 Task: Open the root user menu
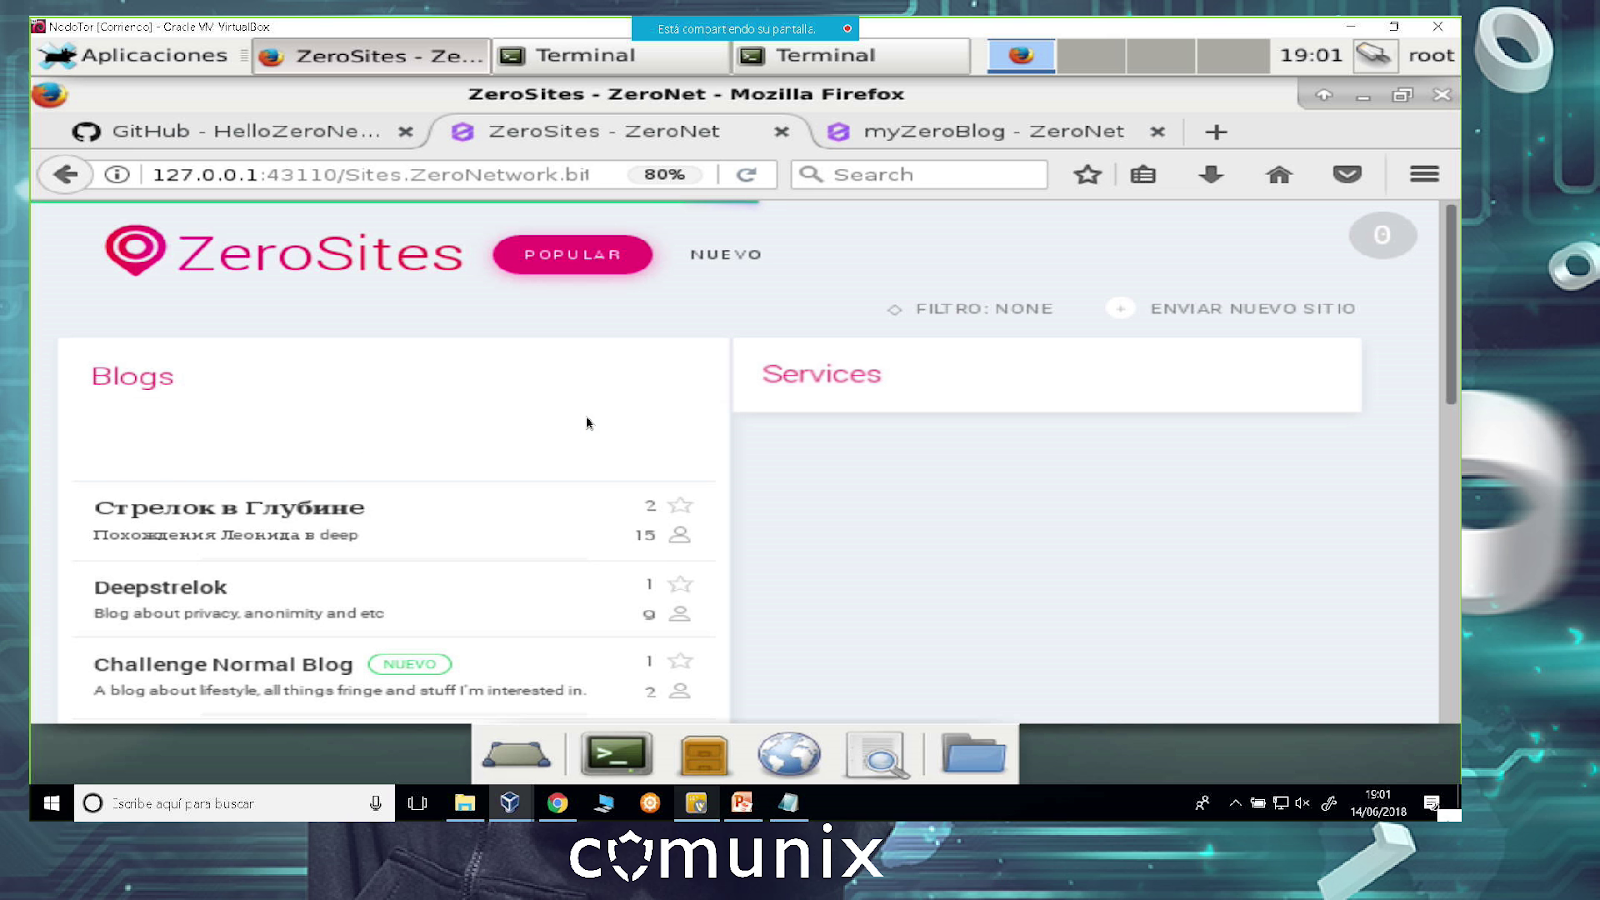pyautogui.click(x=1430, y=56)
